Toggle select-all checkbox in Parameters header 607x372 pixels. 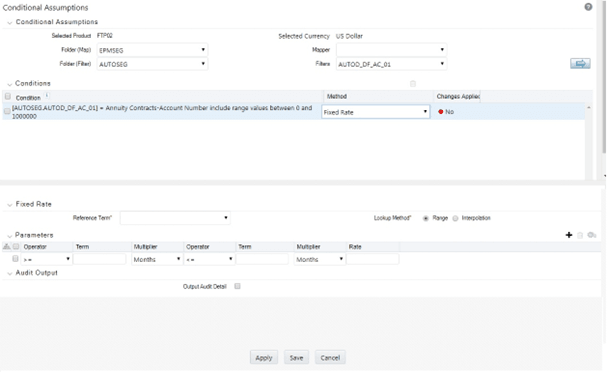[16, 246]
